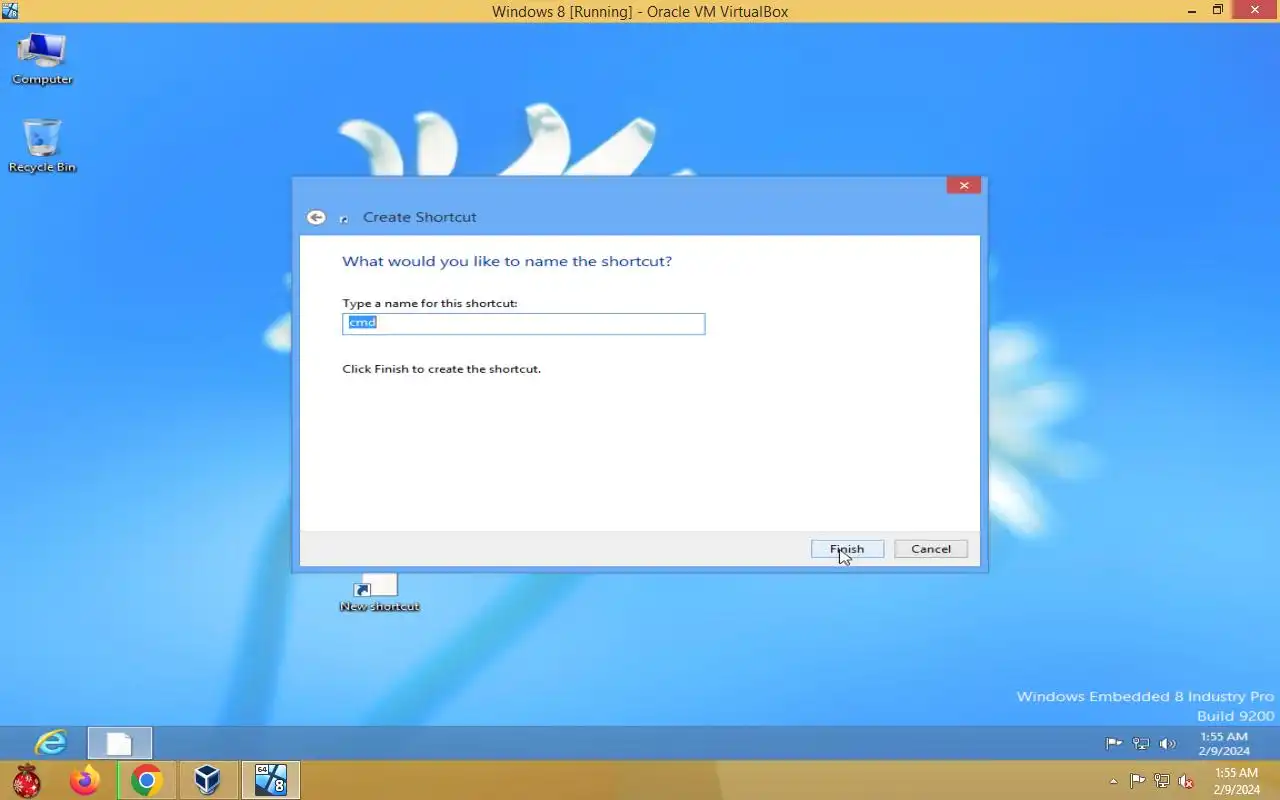The image size is (1280, 800).
Task: Restore down the VirtualBox window
Action: [x=1218, y=11]
